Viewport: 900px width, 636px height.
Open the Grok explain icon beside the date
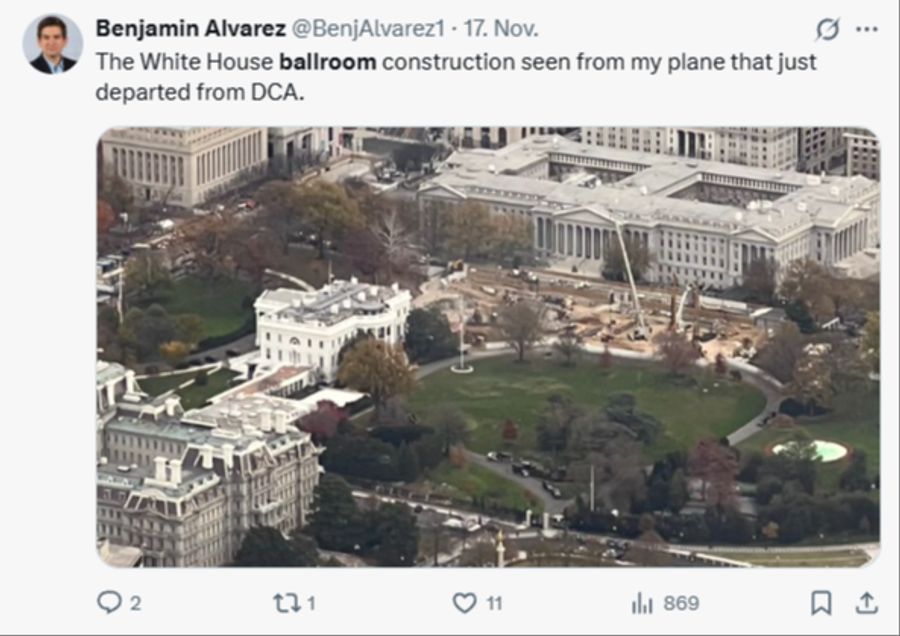point(827,29)
